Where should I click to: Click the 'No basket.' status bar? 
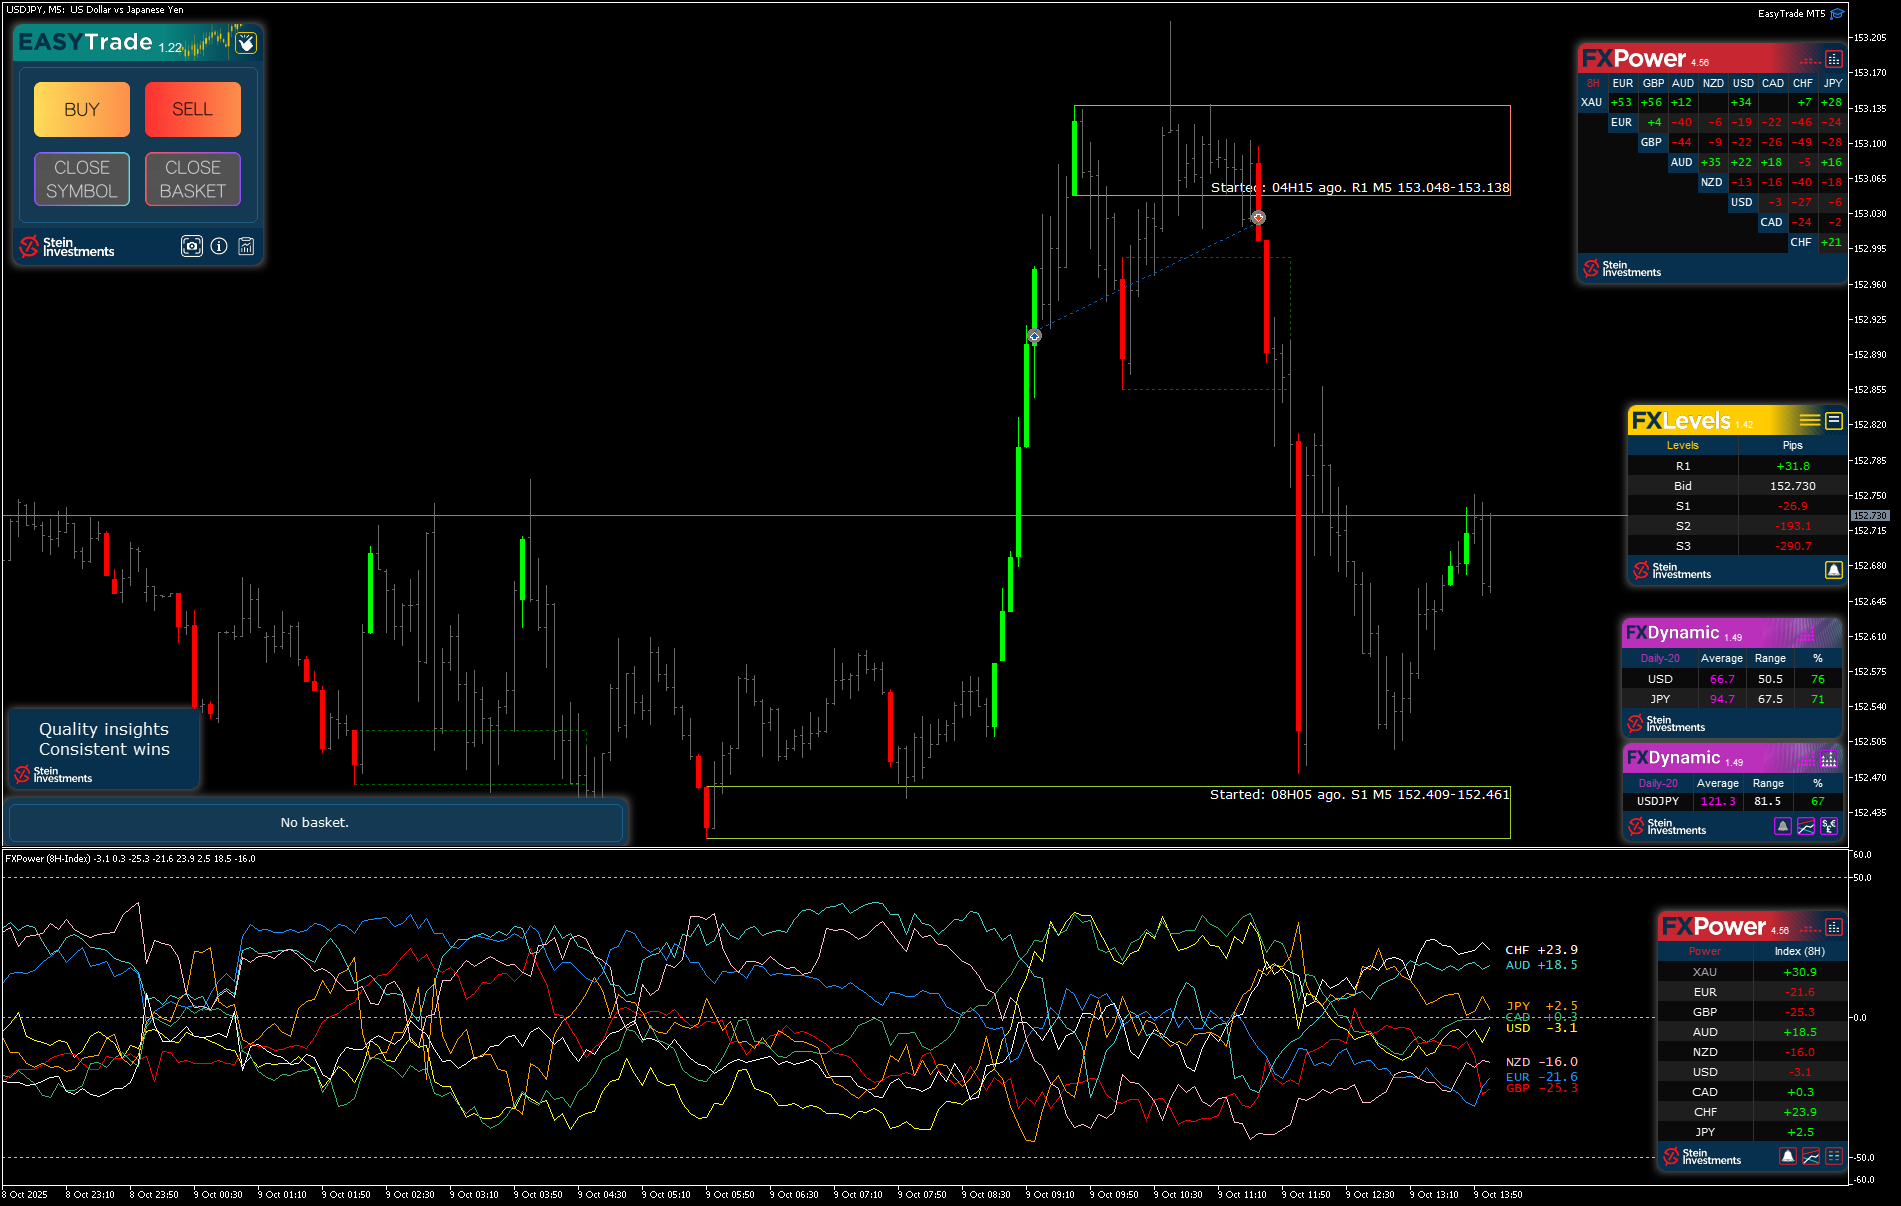tap(315, 823)
